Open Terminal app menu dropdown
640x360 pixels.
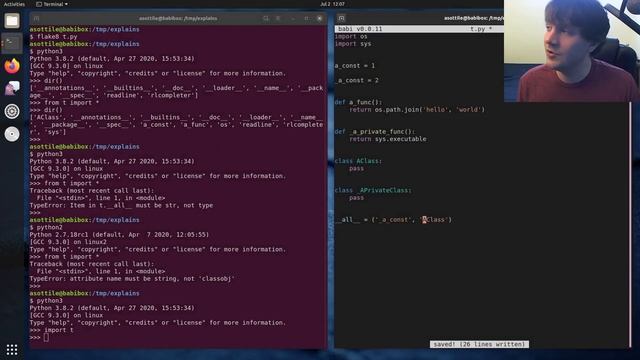click(x=52, y=4)
